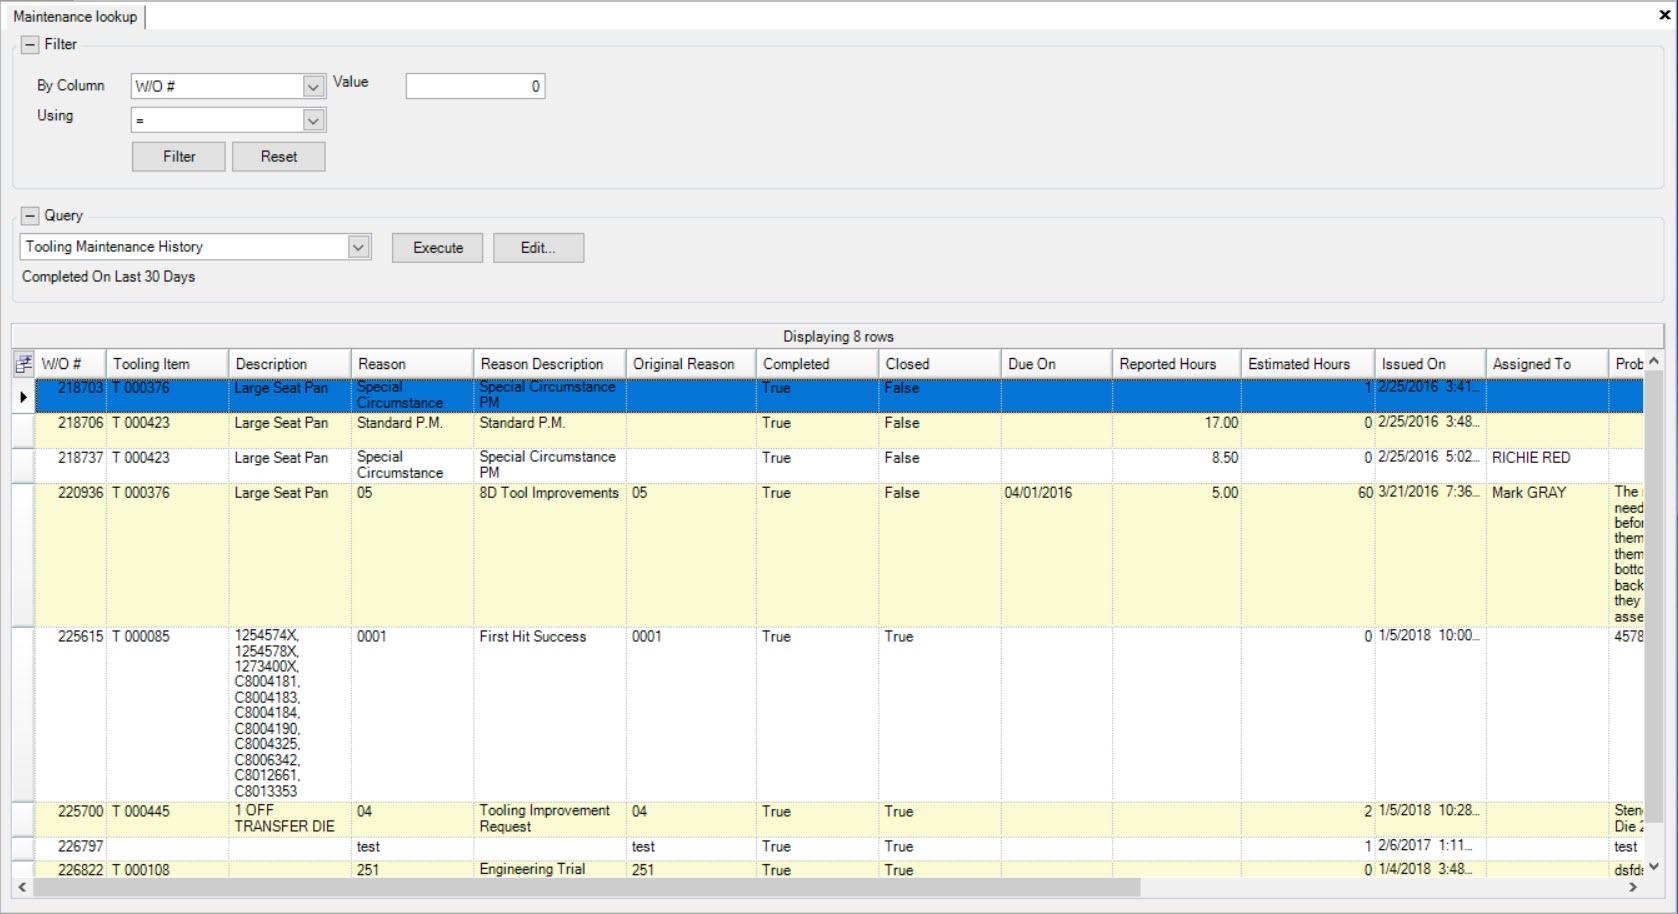
Task: Sort by Original Reason column header
Action: click(691, 364)
